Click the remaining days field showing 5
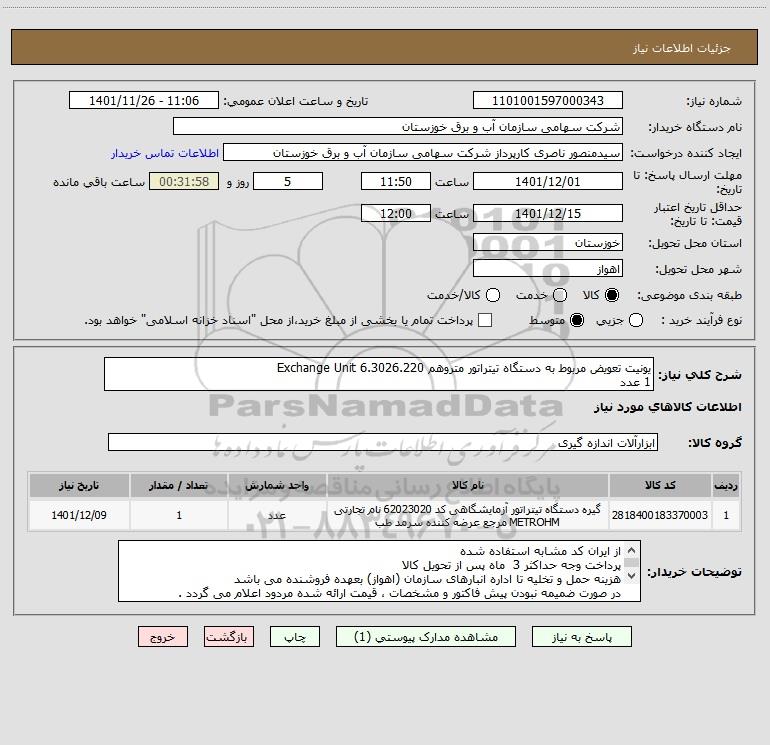 pyautogui.click(x=288, y=182)
